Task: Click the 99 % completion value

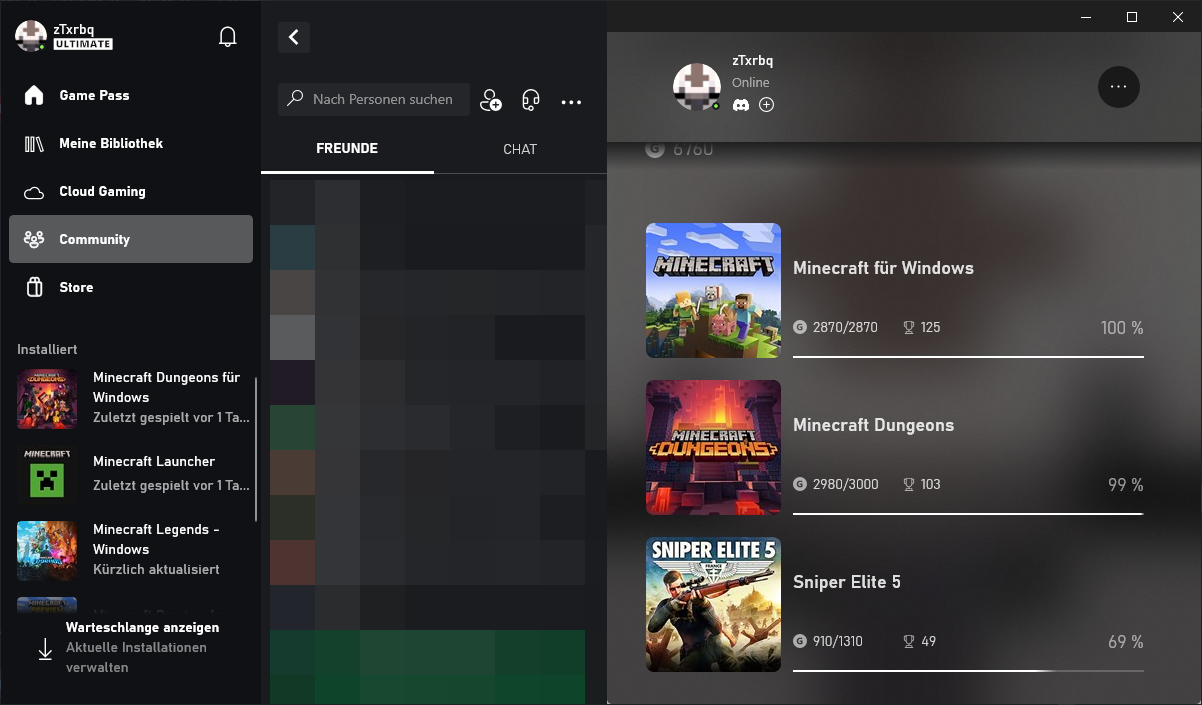Action: (1126, 485)
